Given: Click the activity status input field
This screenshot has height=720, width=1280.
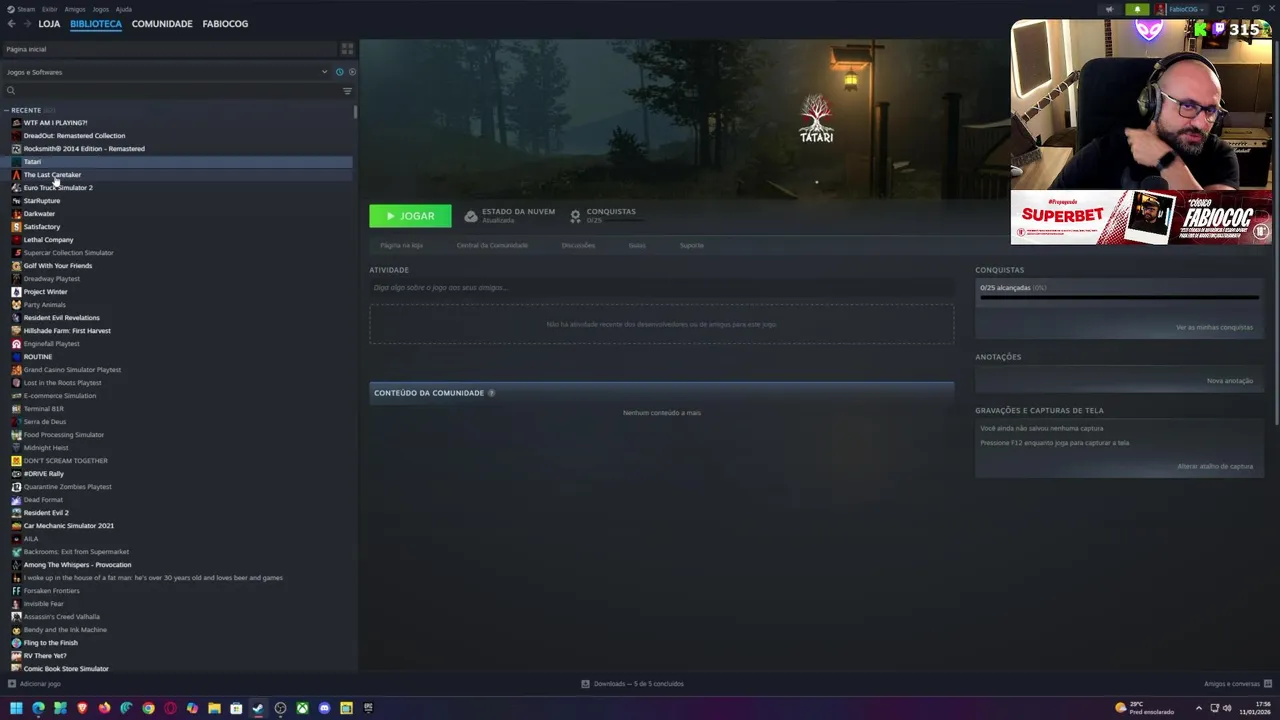Looking at the screenshot, I should pos(661,288).
